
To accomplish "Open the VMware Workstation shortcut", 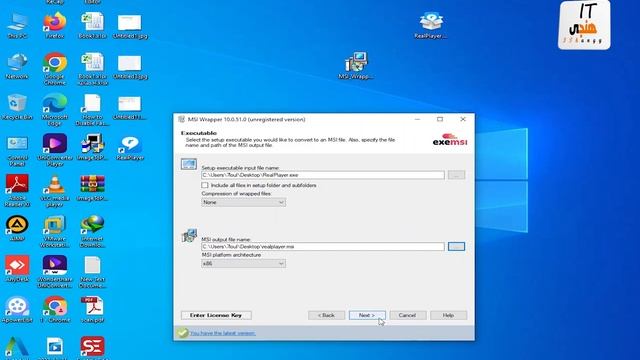I will pos(55,231).
